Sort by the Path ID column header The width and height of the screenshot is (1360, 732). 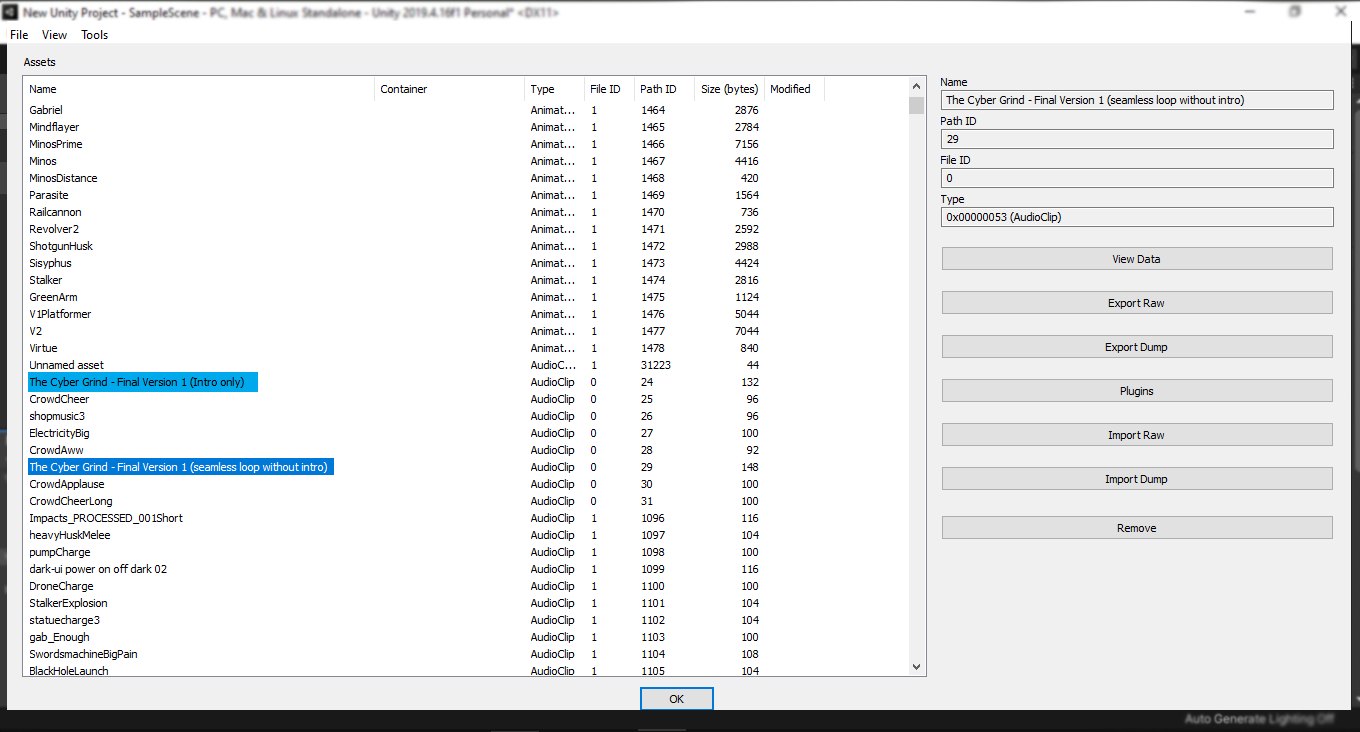point(664,89)
